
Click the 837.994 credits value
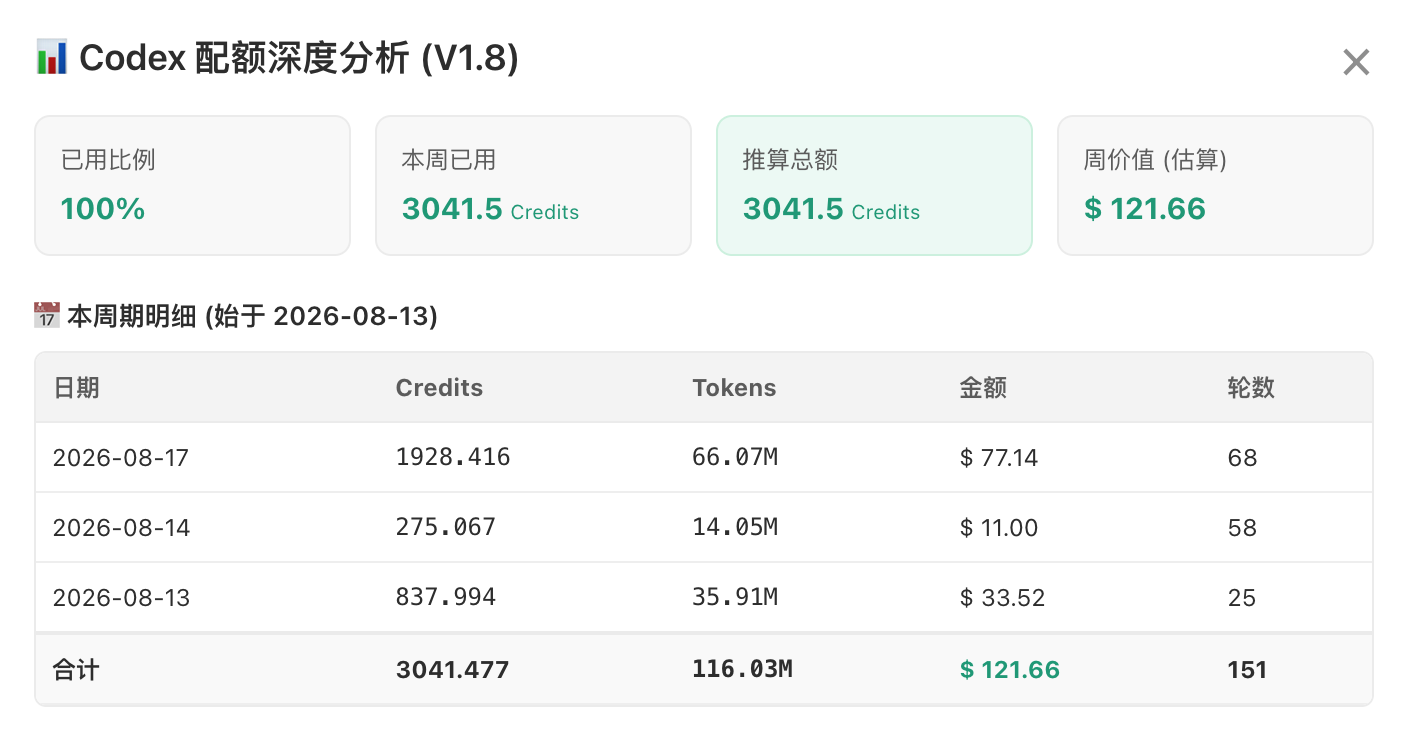(446, 597)
